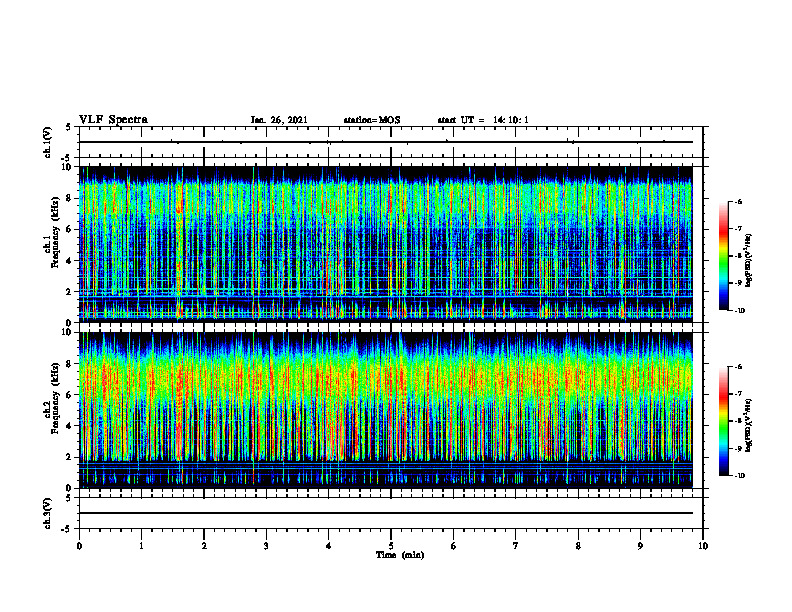Click the "start UT = 14:10:1" header text
The image size is (792, 612).
483,120
